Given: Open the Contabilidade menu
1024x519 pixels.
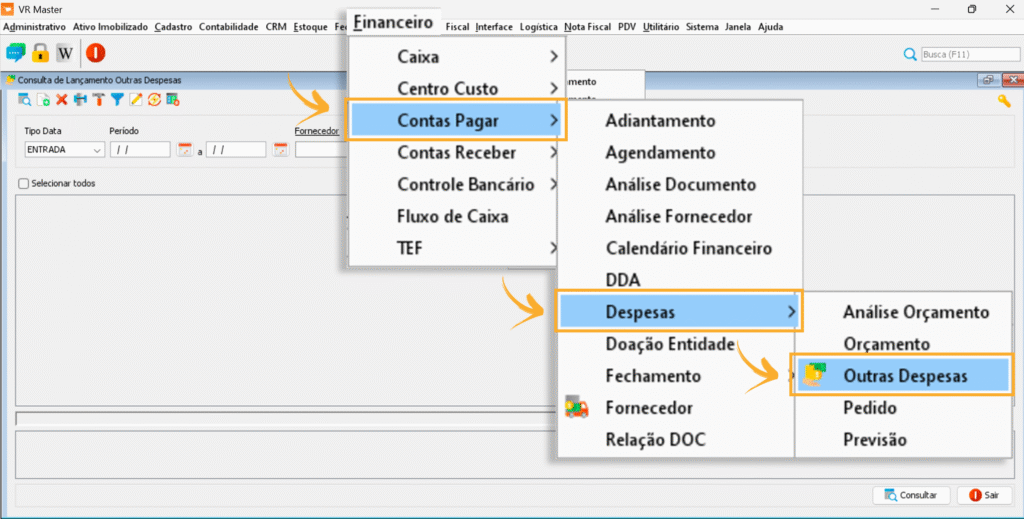Looking at the screenshot, I should [229, 27].
